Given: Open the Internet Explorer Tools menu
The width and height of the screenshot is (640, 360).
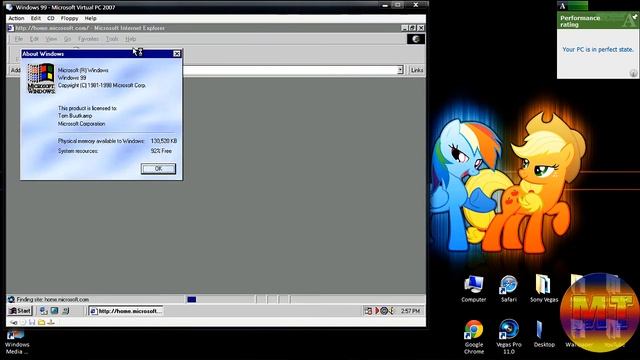Looking at the screenshot, I should point(112,39).
